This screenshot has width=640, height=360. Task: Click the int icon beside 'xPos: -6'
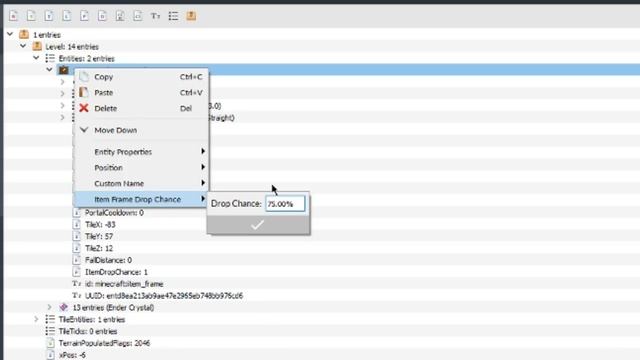pos(50,355)
